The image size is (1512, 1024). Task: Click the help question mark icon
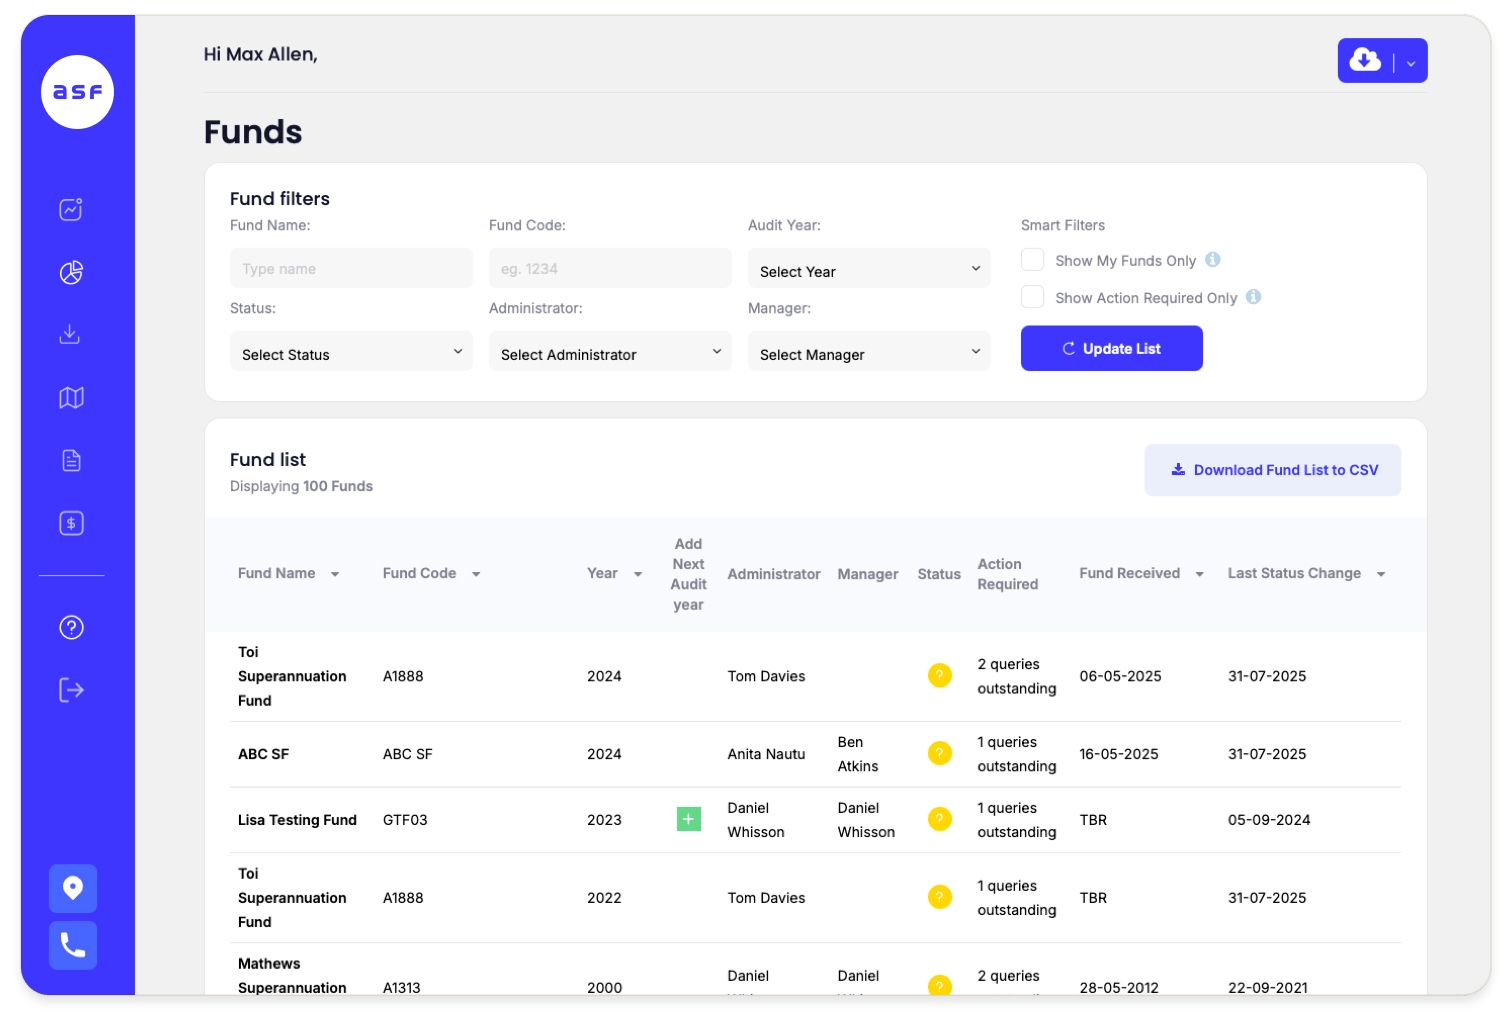point(70,627)
